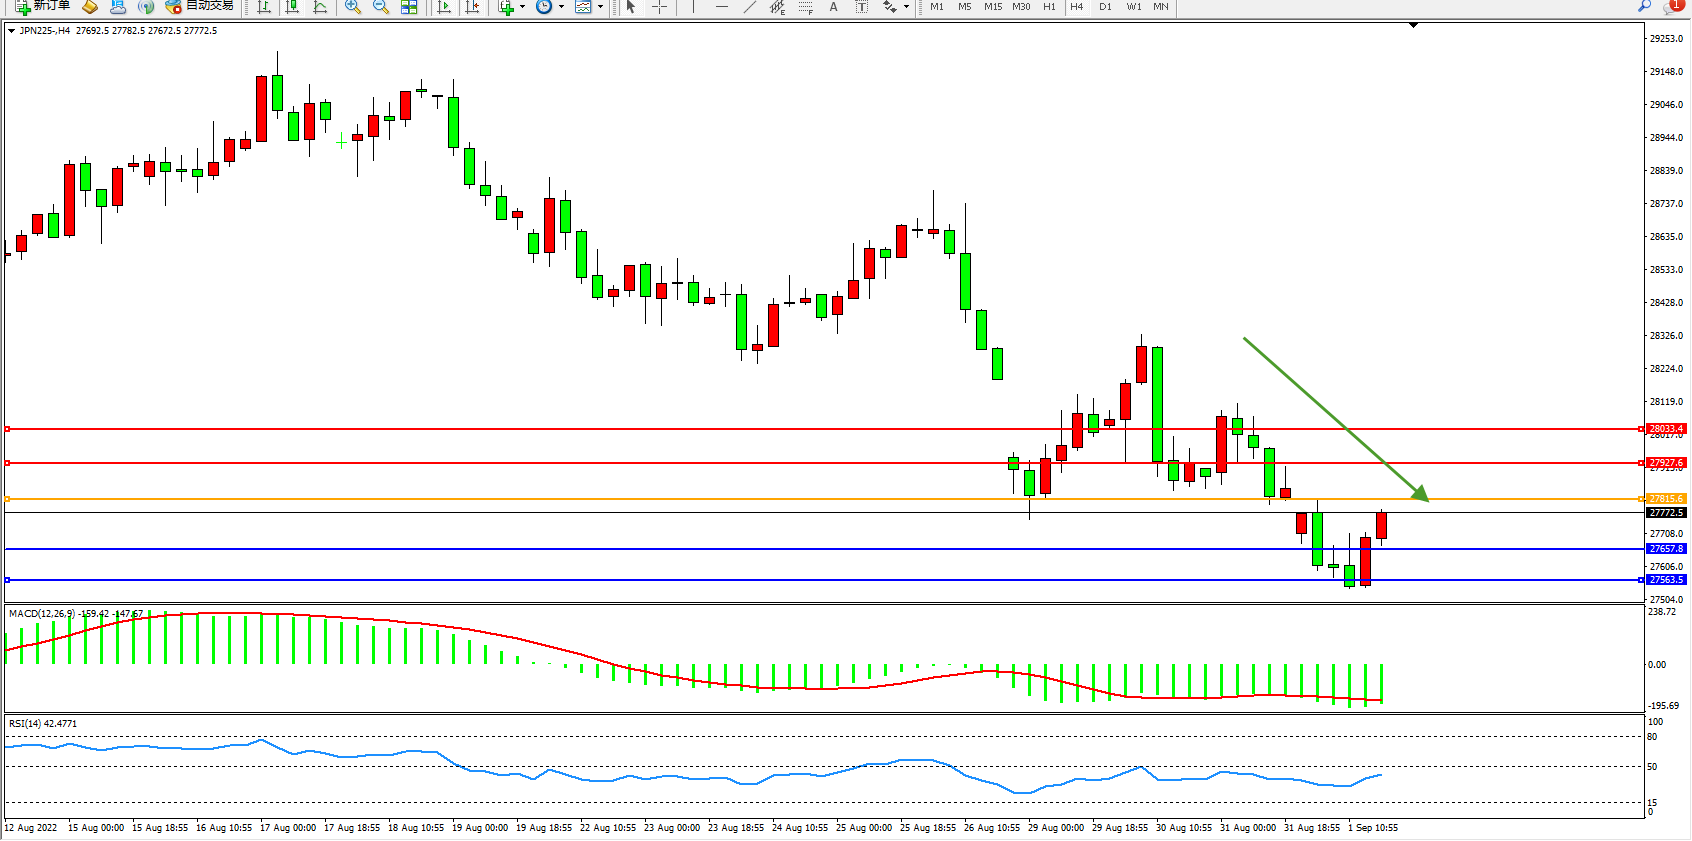The width and height of the screenshot is (1692, 841).
Task: Click the New Order (新订单) button
Action: pyautogui.click(x=42, y=6)
